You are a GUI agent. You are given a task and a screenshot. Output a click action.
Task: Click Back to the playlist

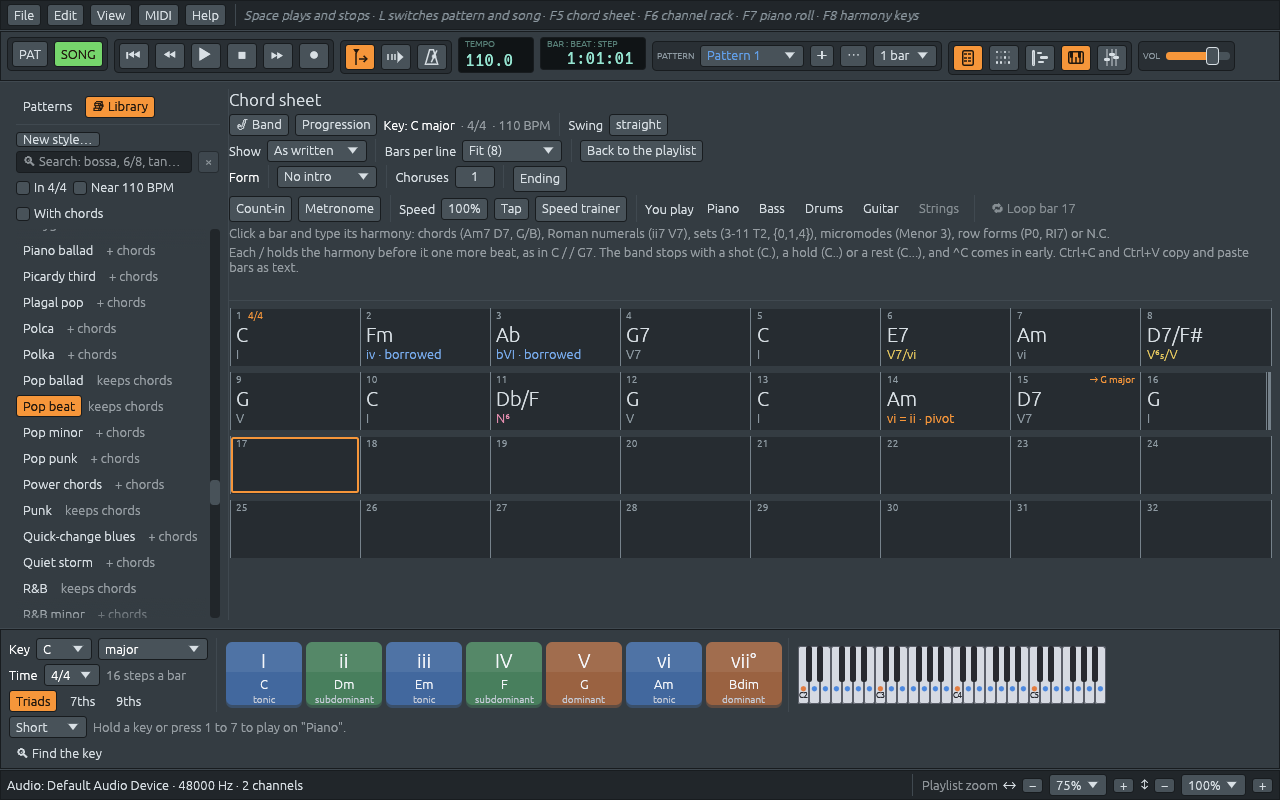pos(641,151)
